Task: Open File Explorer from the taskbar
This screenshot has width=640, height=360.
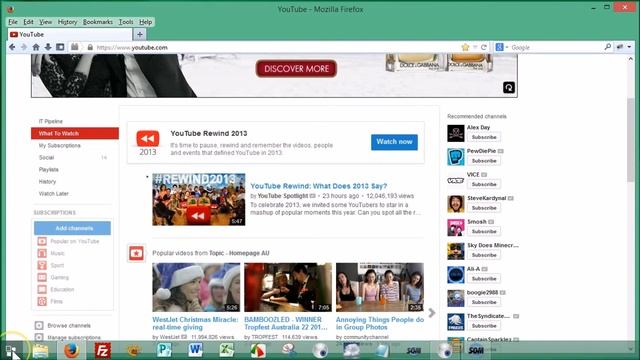Action: pyautogui.click(x=40, y=351)
